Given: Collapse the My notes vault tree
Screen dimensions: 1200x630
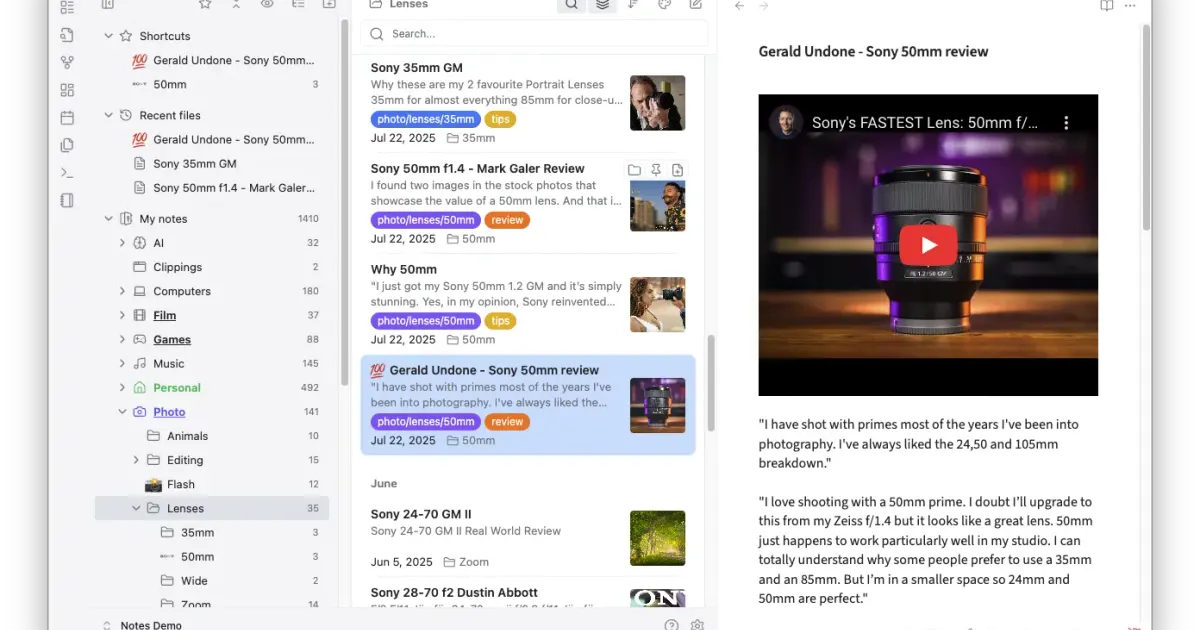Looking at the screenshot, I should (109, 219).
